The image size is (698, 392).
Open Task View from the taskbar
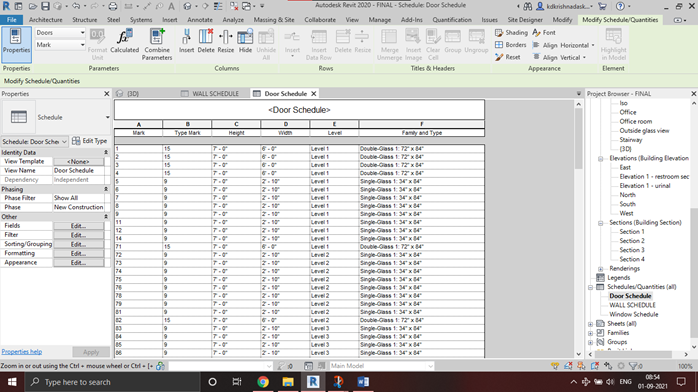pyautogui.click(x=237, y=382)
